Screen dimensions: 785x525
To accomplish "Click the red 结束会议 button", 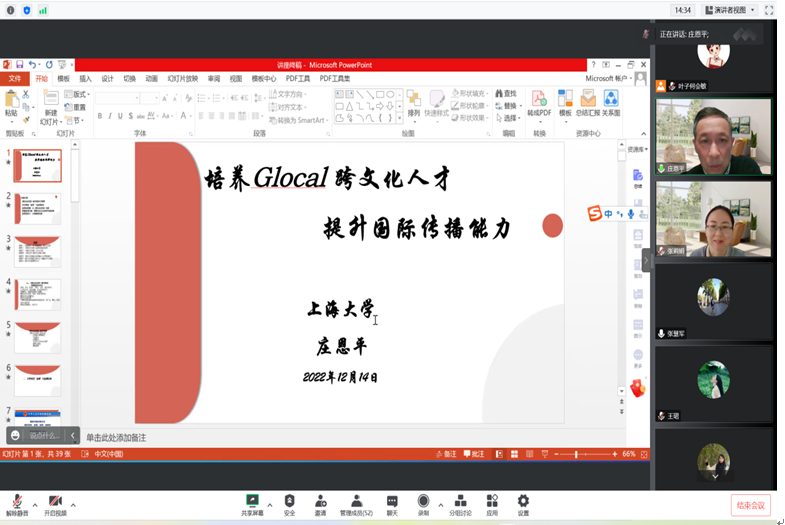I will (750, 505).
